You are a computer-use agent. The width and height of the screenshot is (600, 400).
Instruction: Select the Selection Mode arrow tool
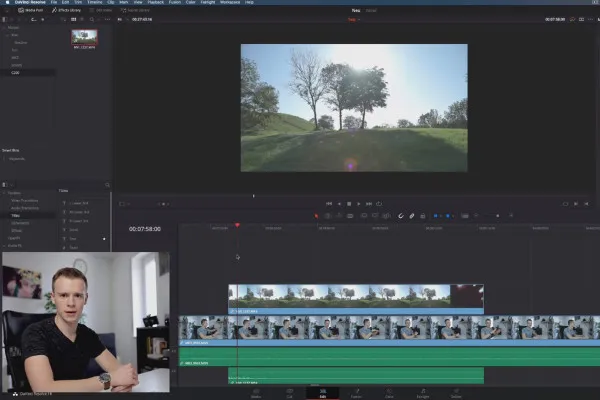coord(316,216)
